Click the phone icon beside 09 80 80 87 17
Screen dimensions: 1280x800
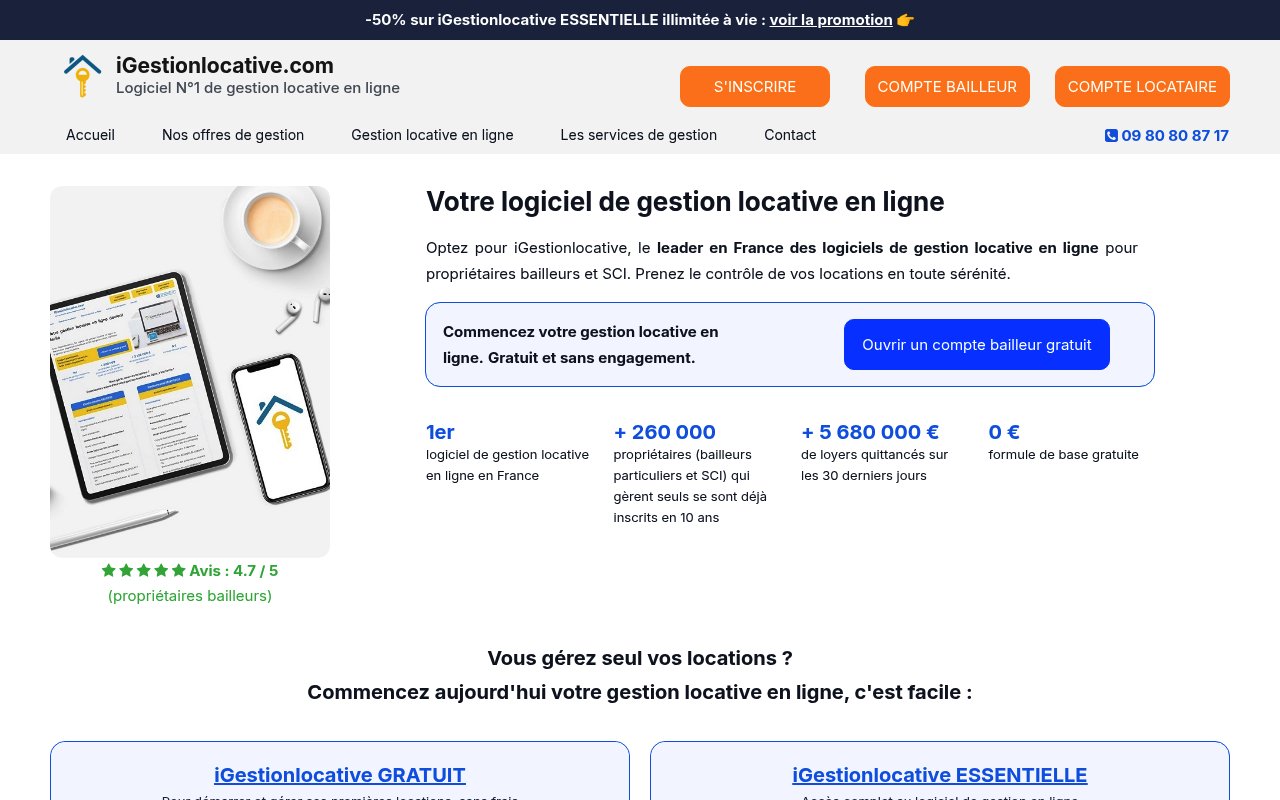pos(1111,136)
